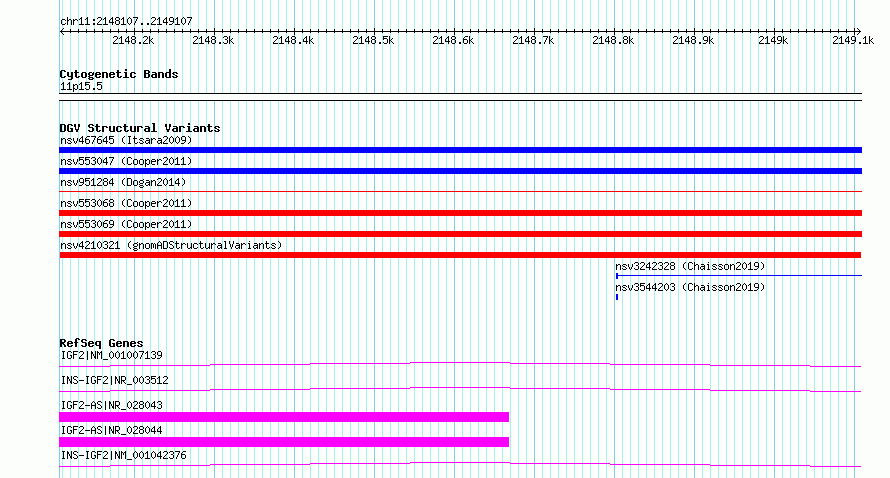Click the 2148.9k ruler tick label
The width and height of the screenshot is (890, 478).
[693, 40]
